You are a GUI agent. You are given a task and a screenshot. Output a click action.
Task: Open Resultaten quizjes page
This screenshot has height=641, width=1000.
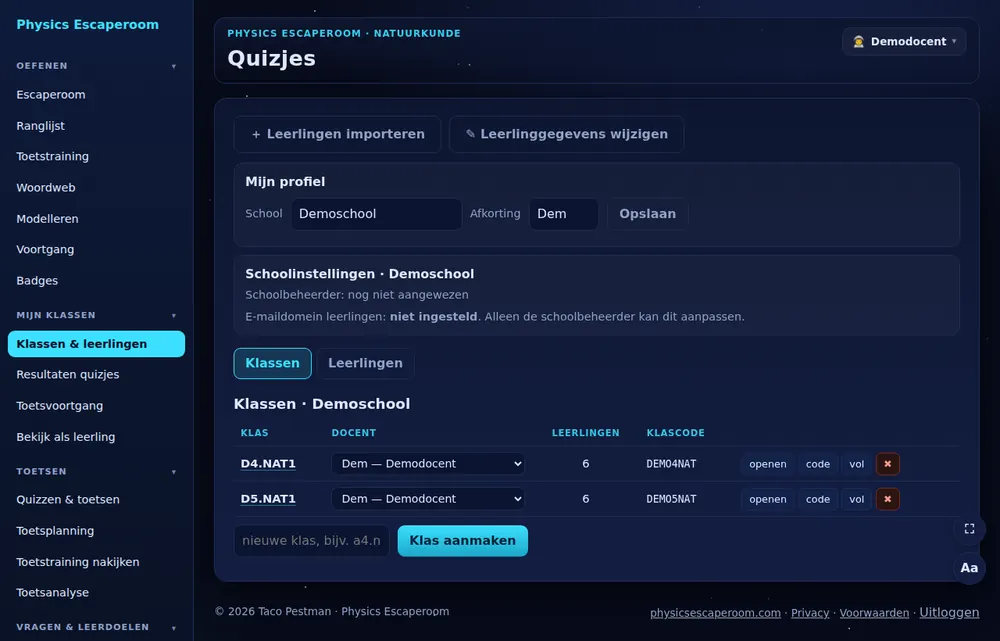pyautogui.click(x=96, y=374)
